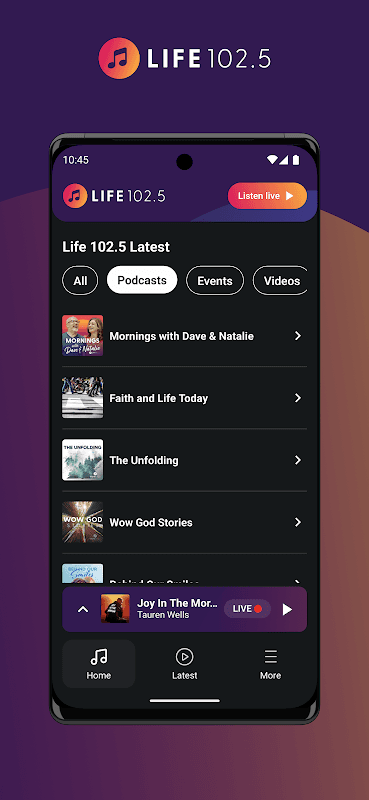The width and height of the screenshot is (369, 800).
Task: Click chevron next to Faith and Life Today
Action: [x=298, y=398]
